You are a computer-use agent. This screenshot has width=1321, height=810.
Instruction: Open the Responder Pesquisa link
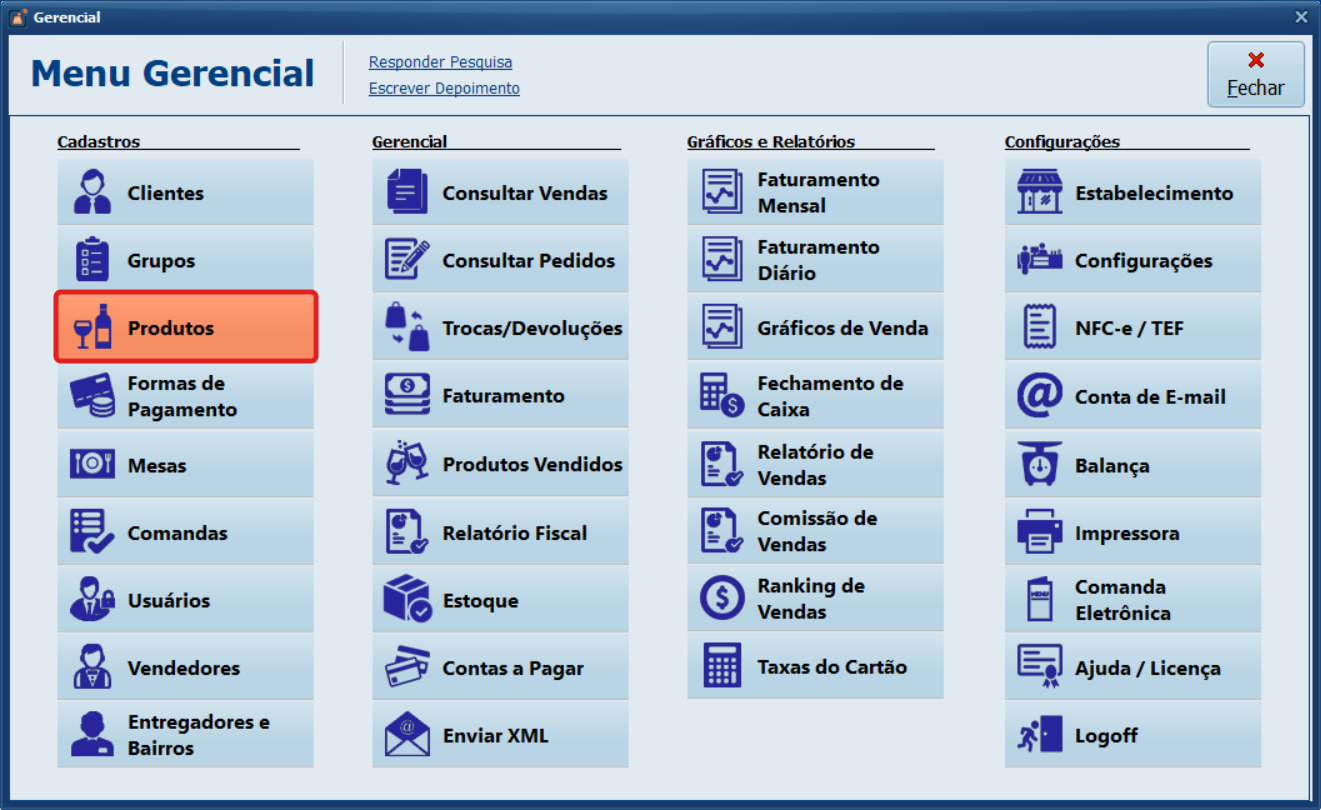point(440,62)
